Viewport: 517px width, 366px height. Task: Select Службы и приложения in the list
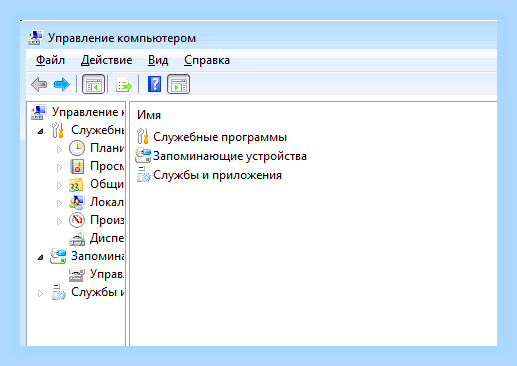pyautogui.click(x=217, y=175)
